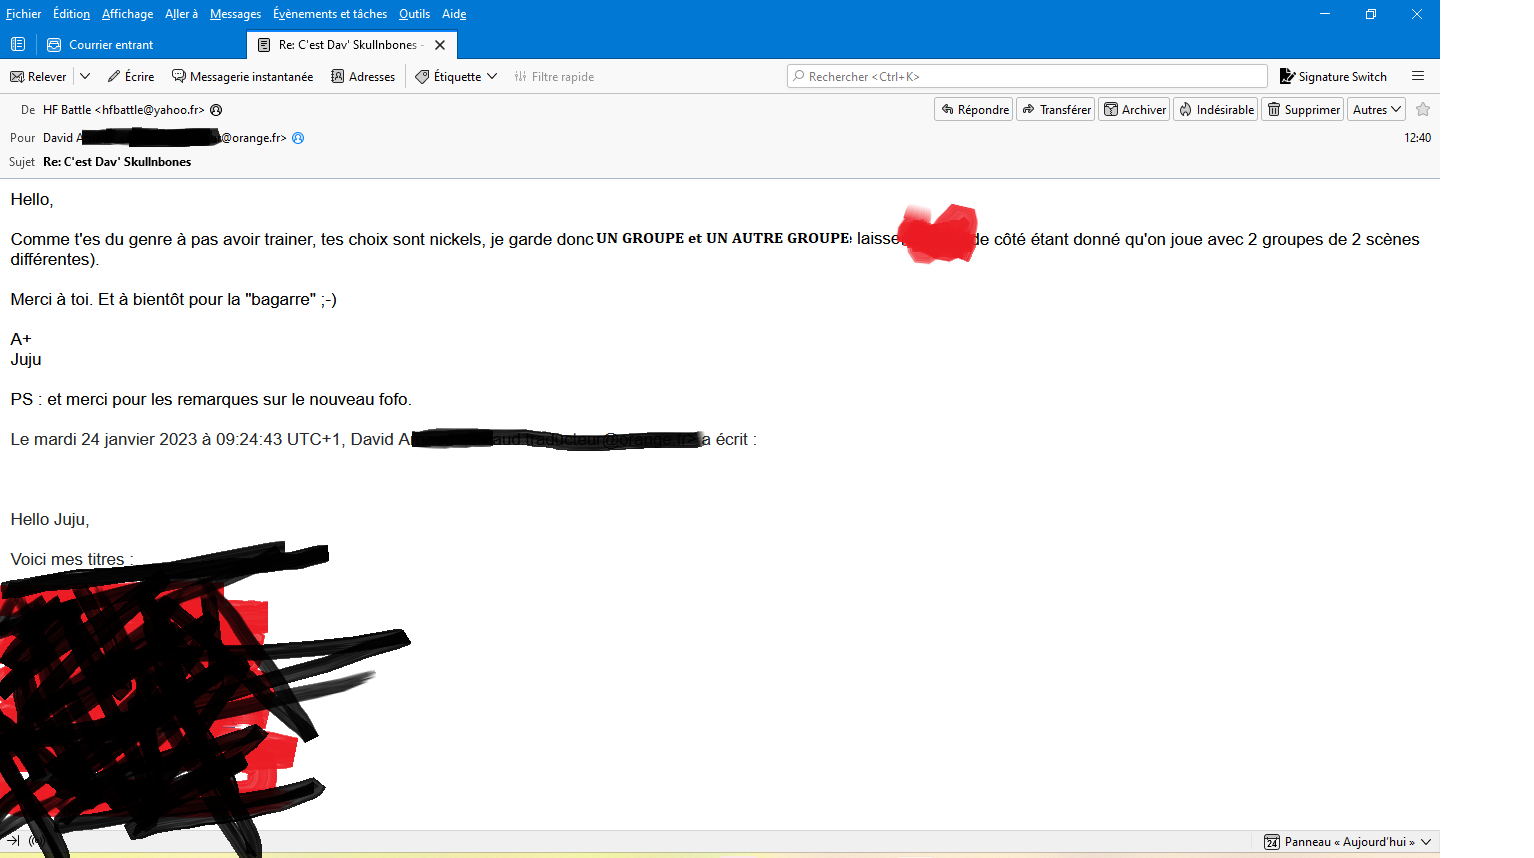Screen dimensions: 1534x858
Task: Mark the message as Indésirable
Action: point(1216,110)
